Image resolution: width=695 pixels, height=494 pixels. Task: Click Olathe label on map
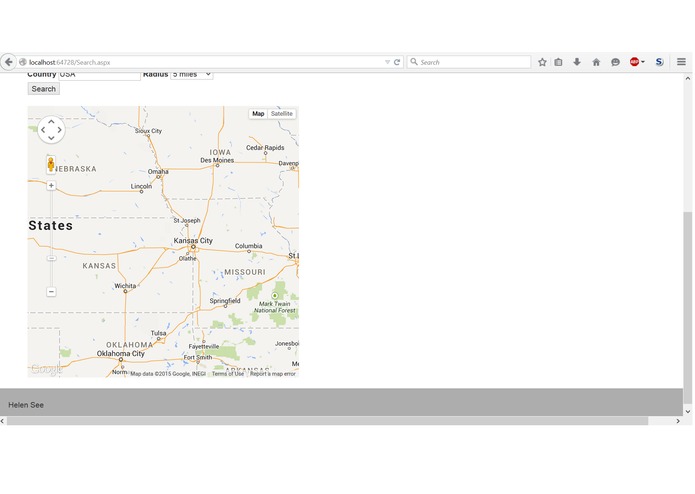(187, 258)
